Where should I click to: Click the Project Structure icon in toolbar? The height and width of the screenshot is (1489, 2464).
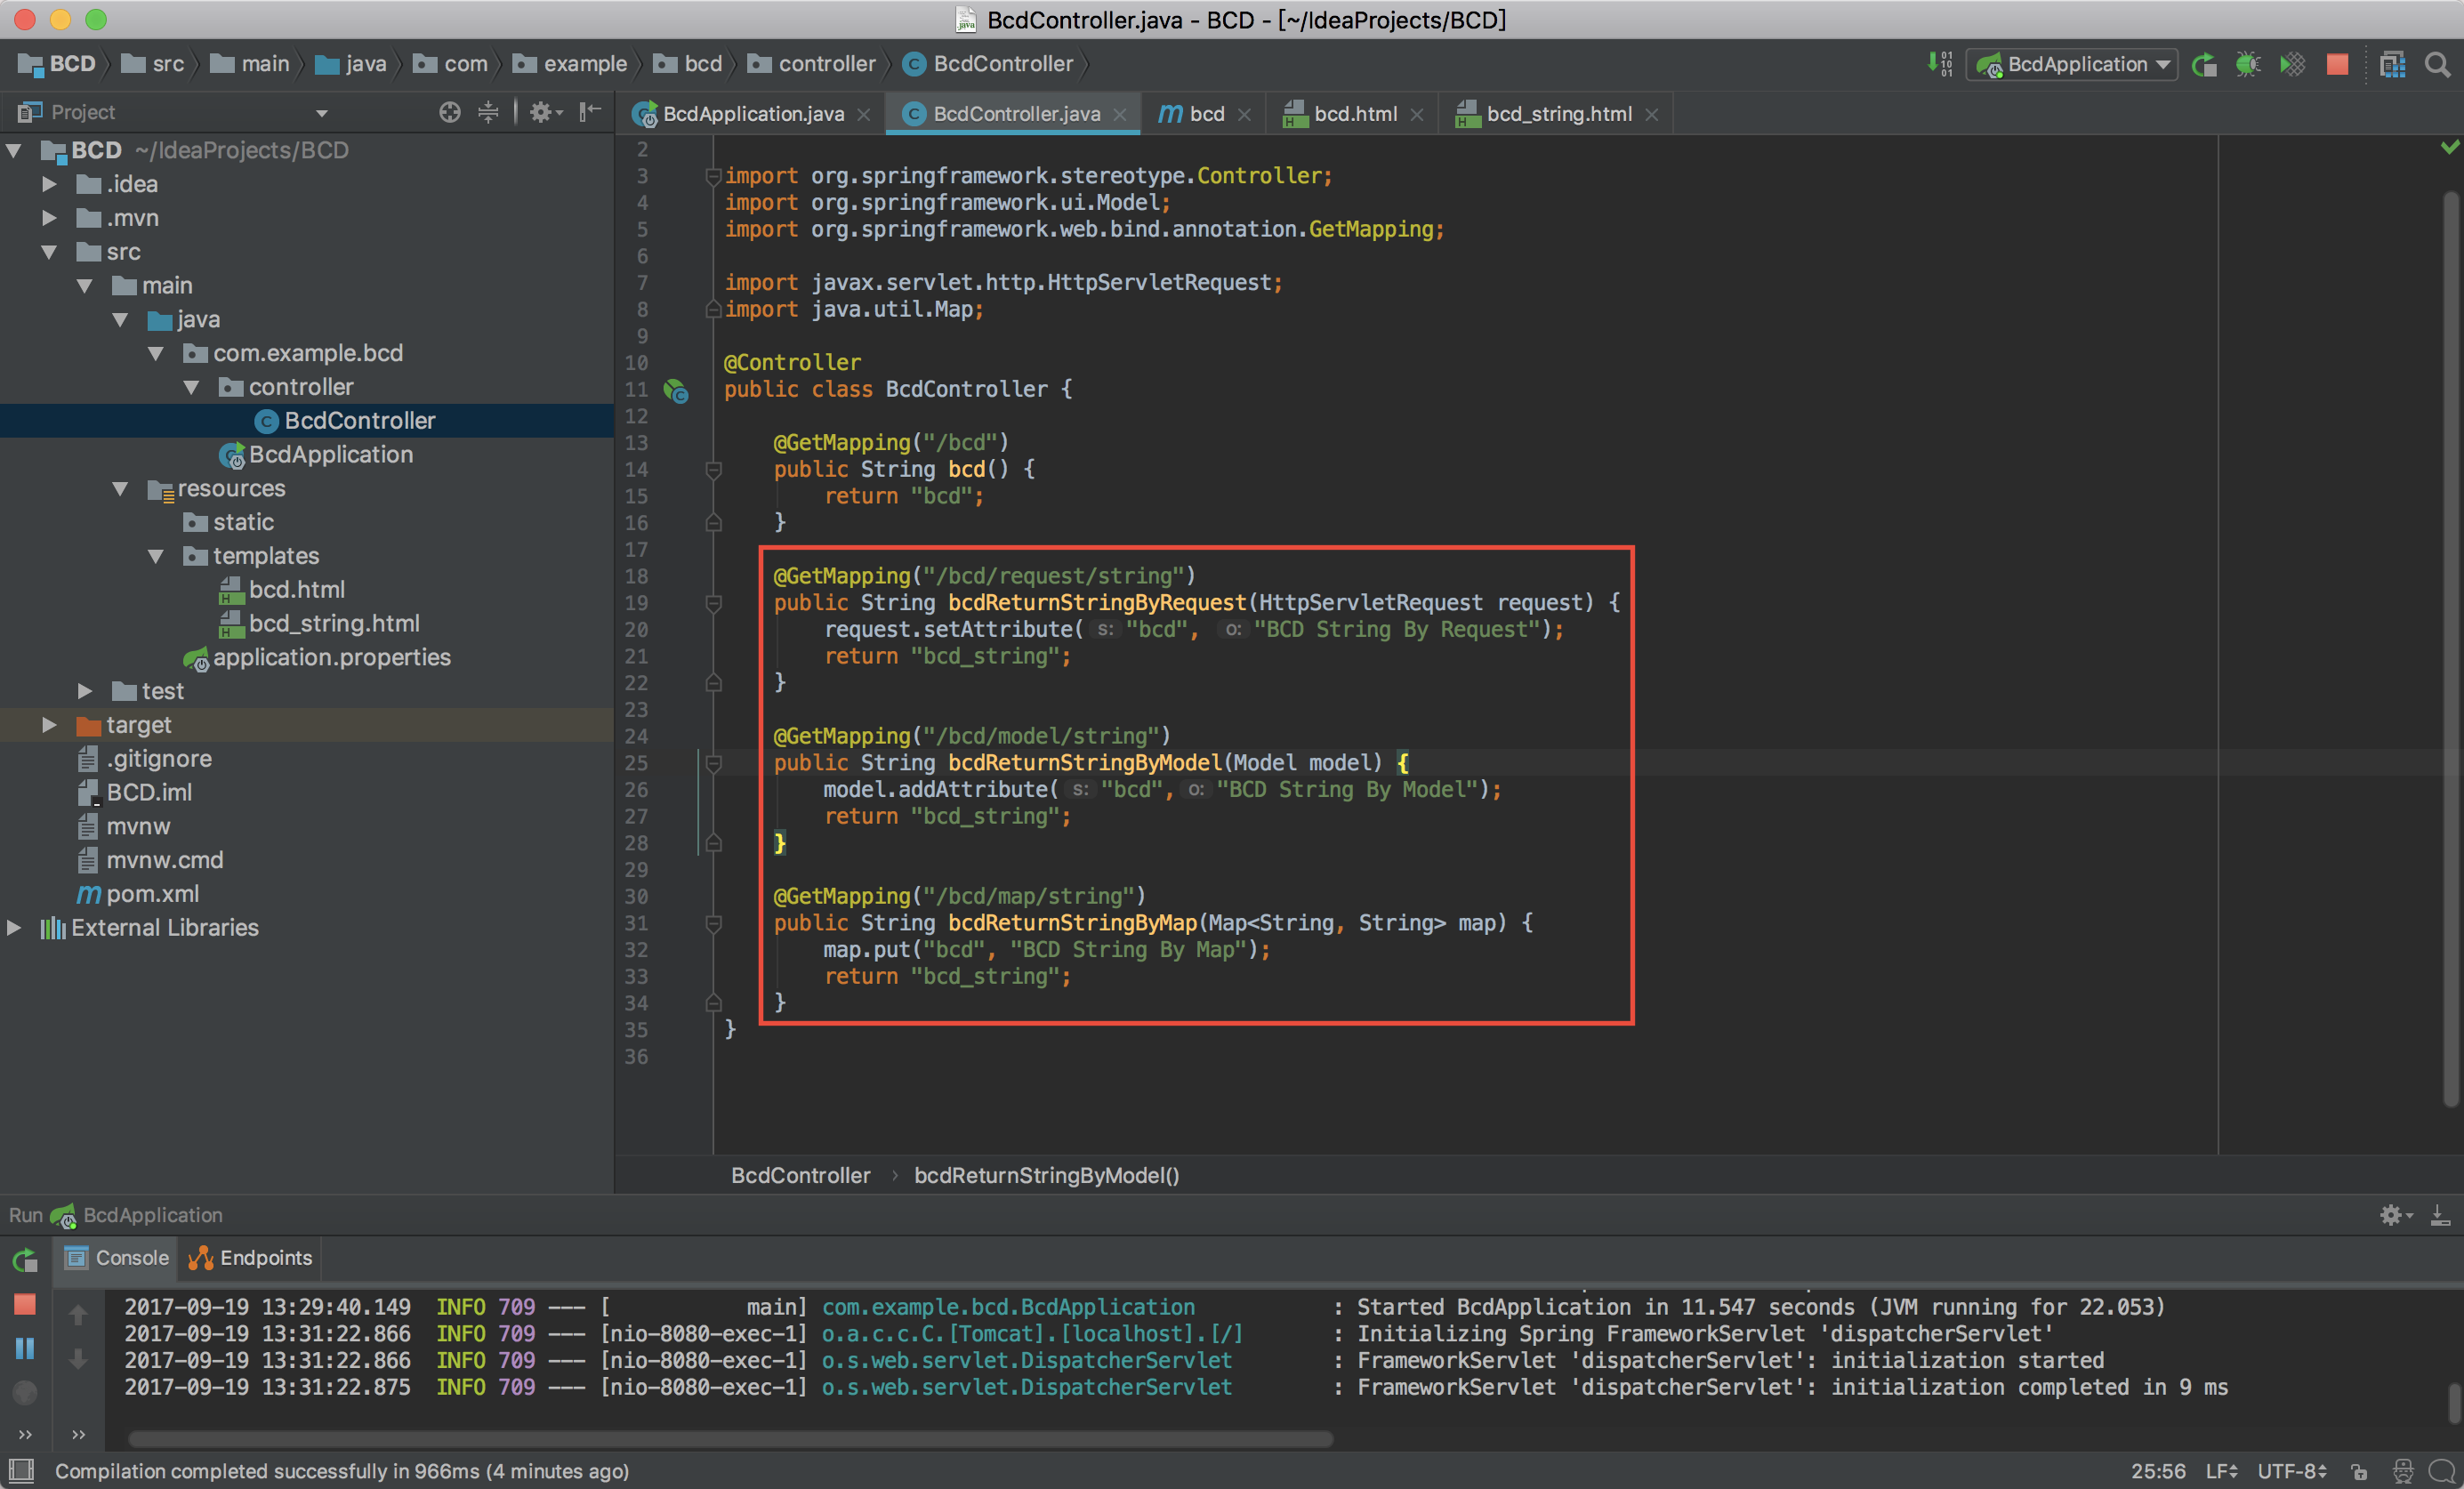point(2393,65)
